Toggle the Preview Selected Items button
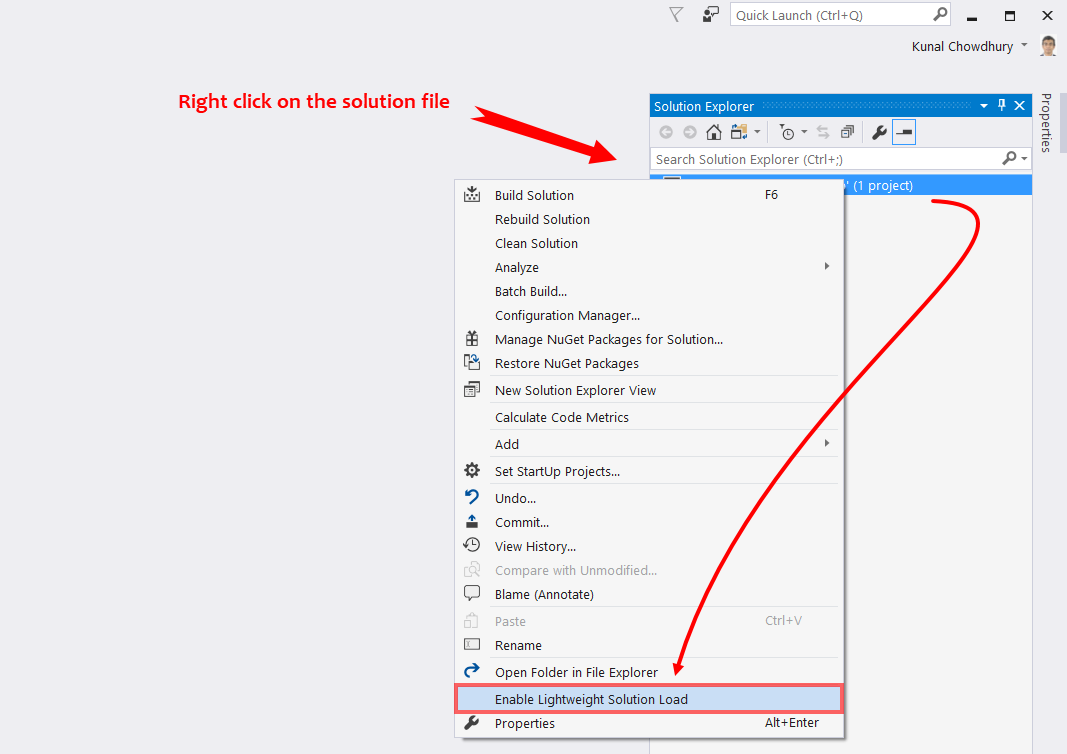The image size is (1067, 754). tap(904, 132)
